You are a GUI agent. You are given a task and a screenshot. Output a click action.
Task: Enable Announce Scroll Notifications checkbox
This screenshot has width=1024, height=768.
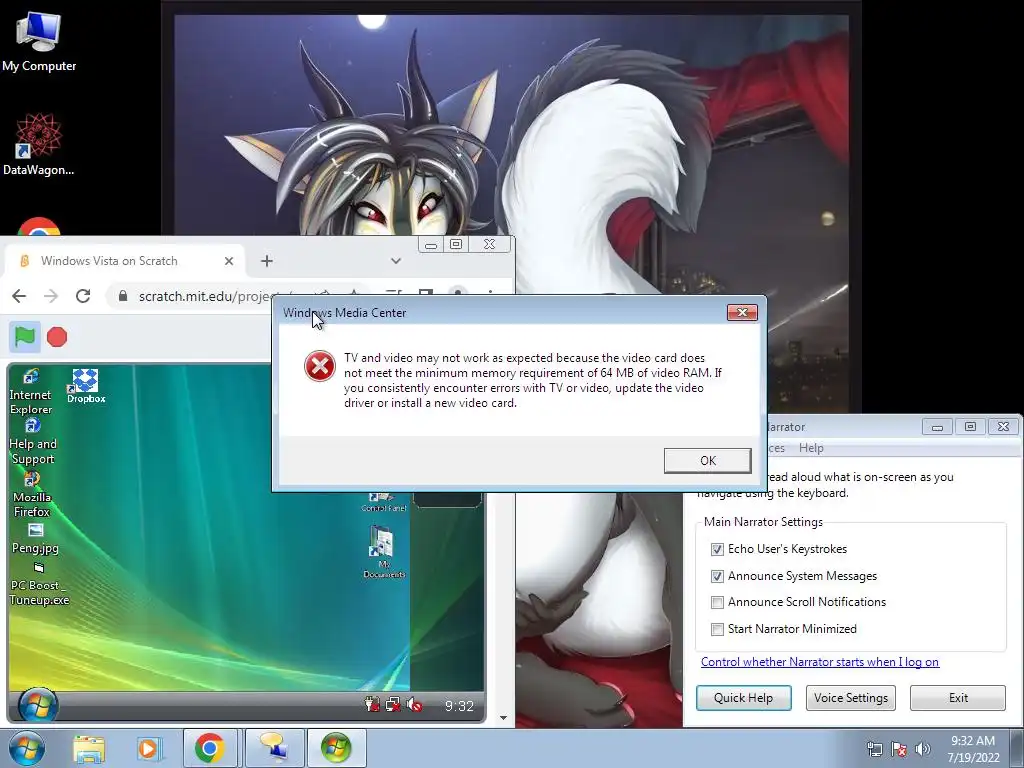(717, 602)
